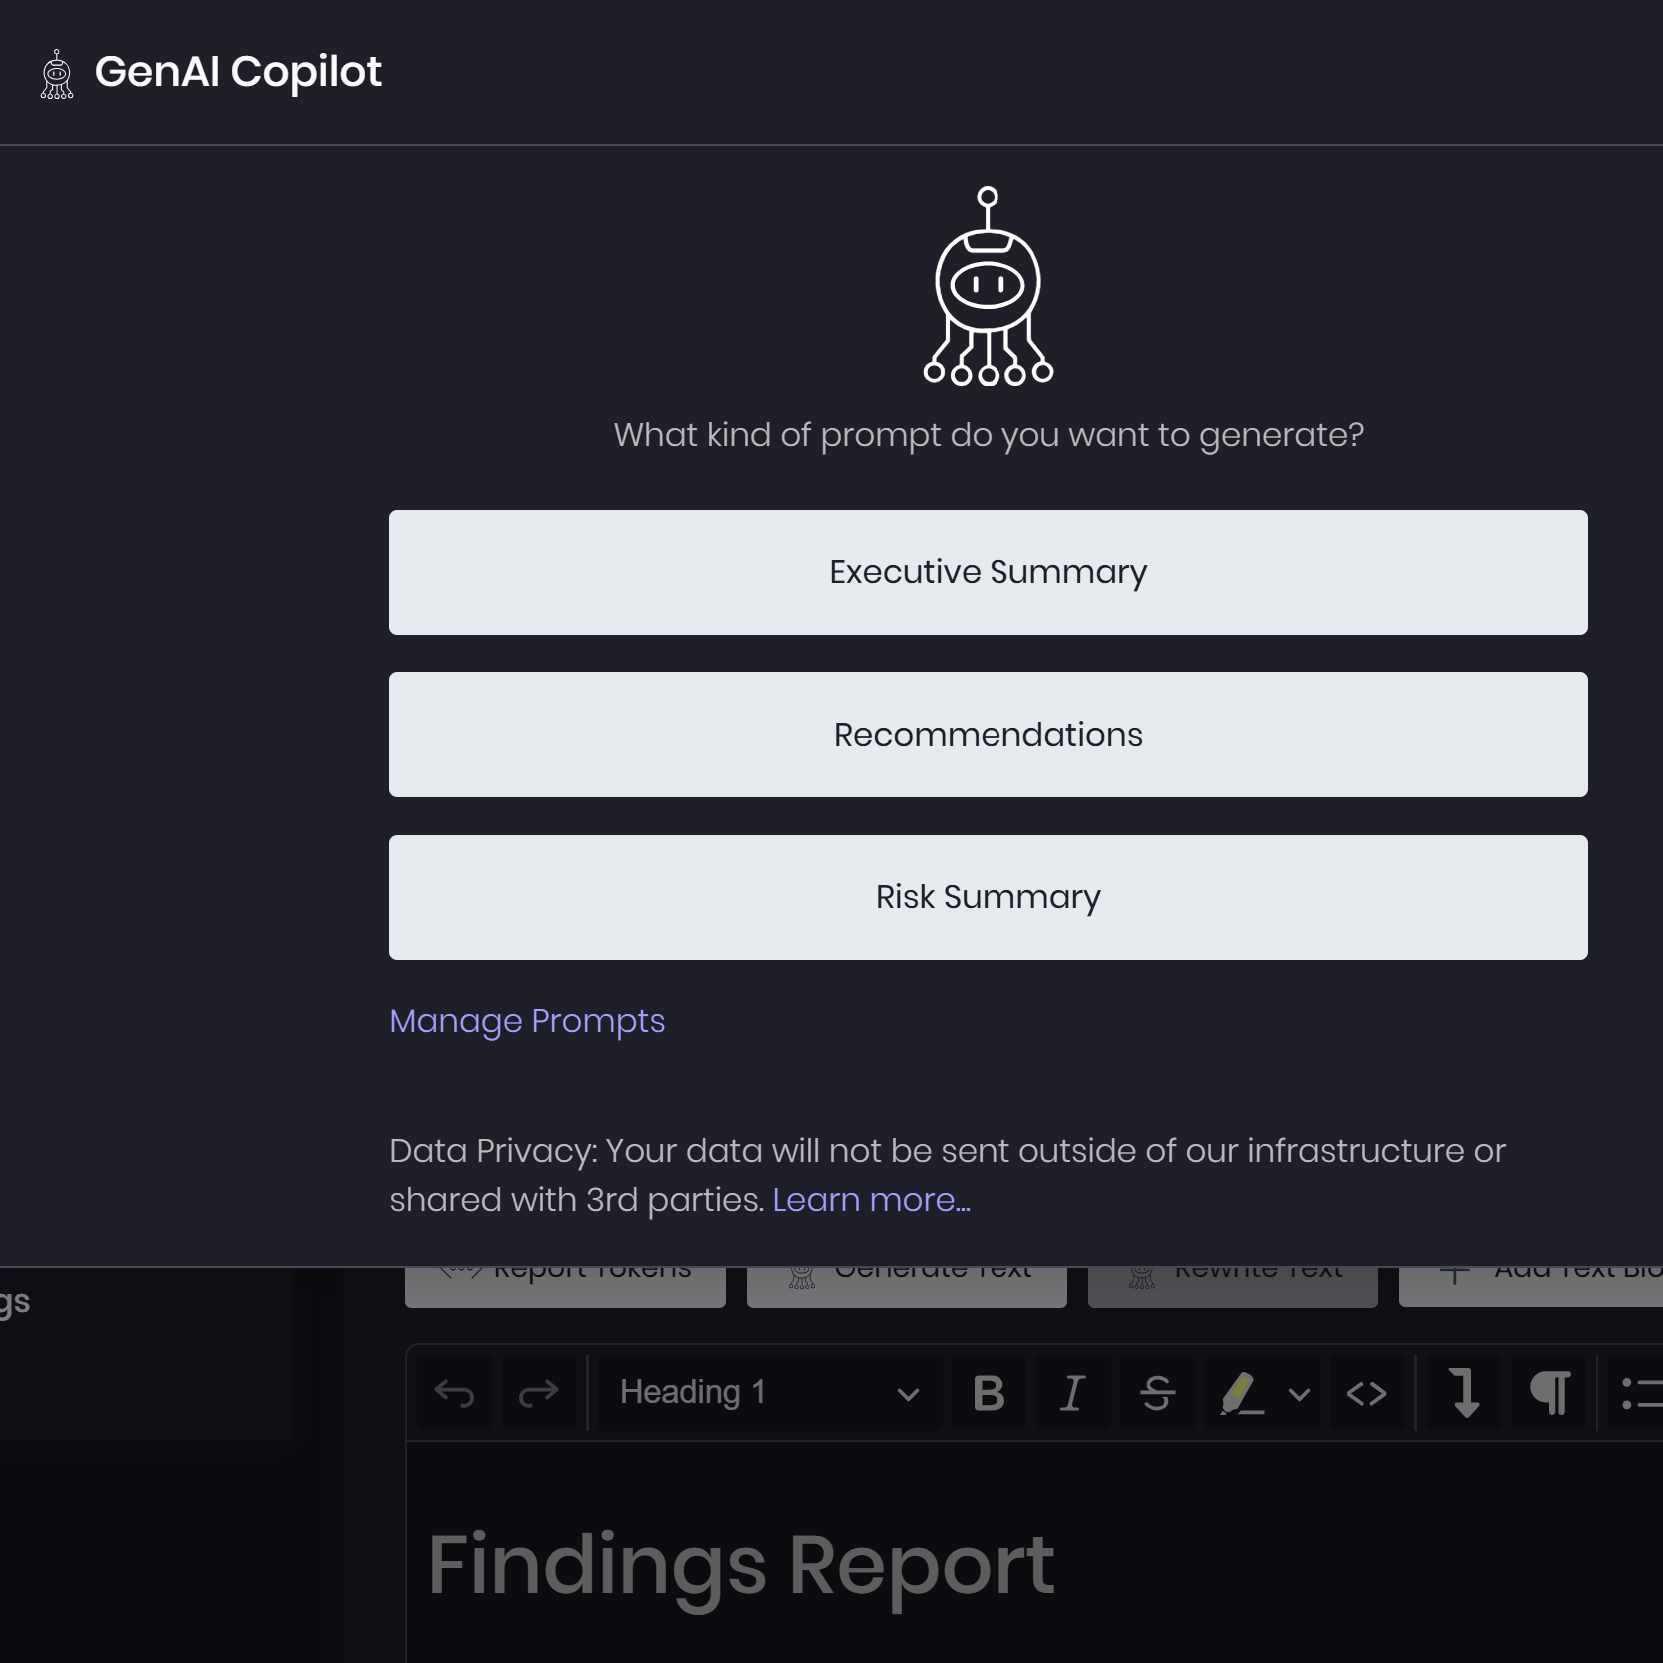Toggle bold formatting

click(989, 1393)
